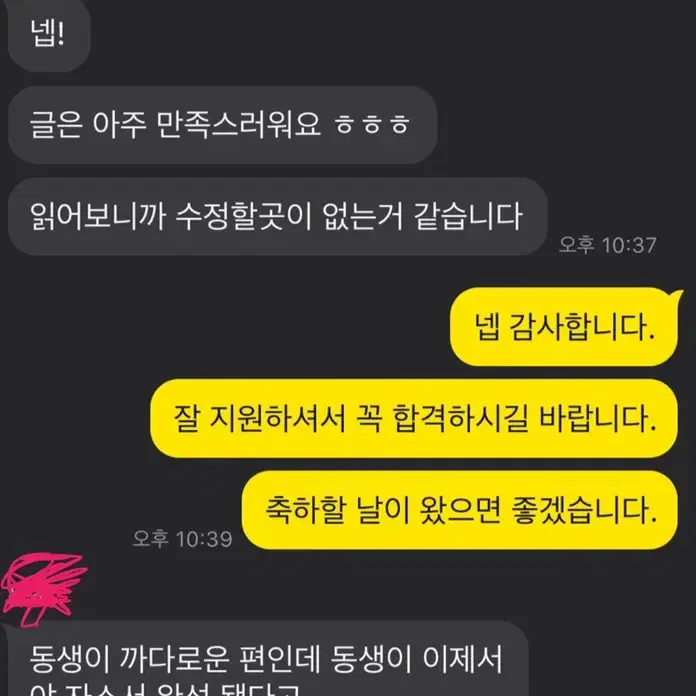Image resolution: width=696 pixels, height=696 pixels.
Task: Tap the word '만족스러워요' in the gray bubble
Action: click(x=239, y=125)
